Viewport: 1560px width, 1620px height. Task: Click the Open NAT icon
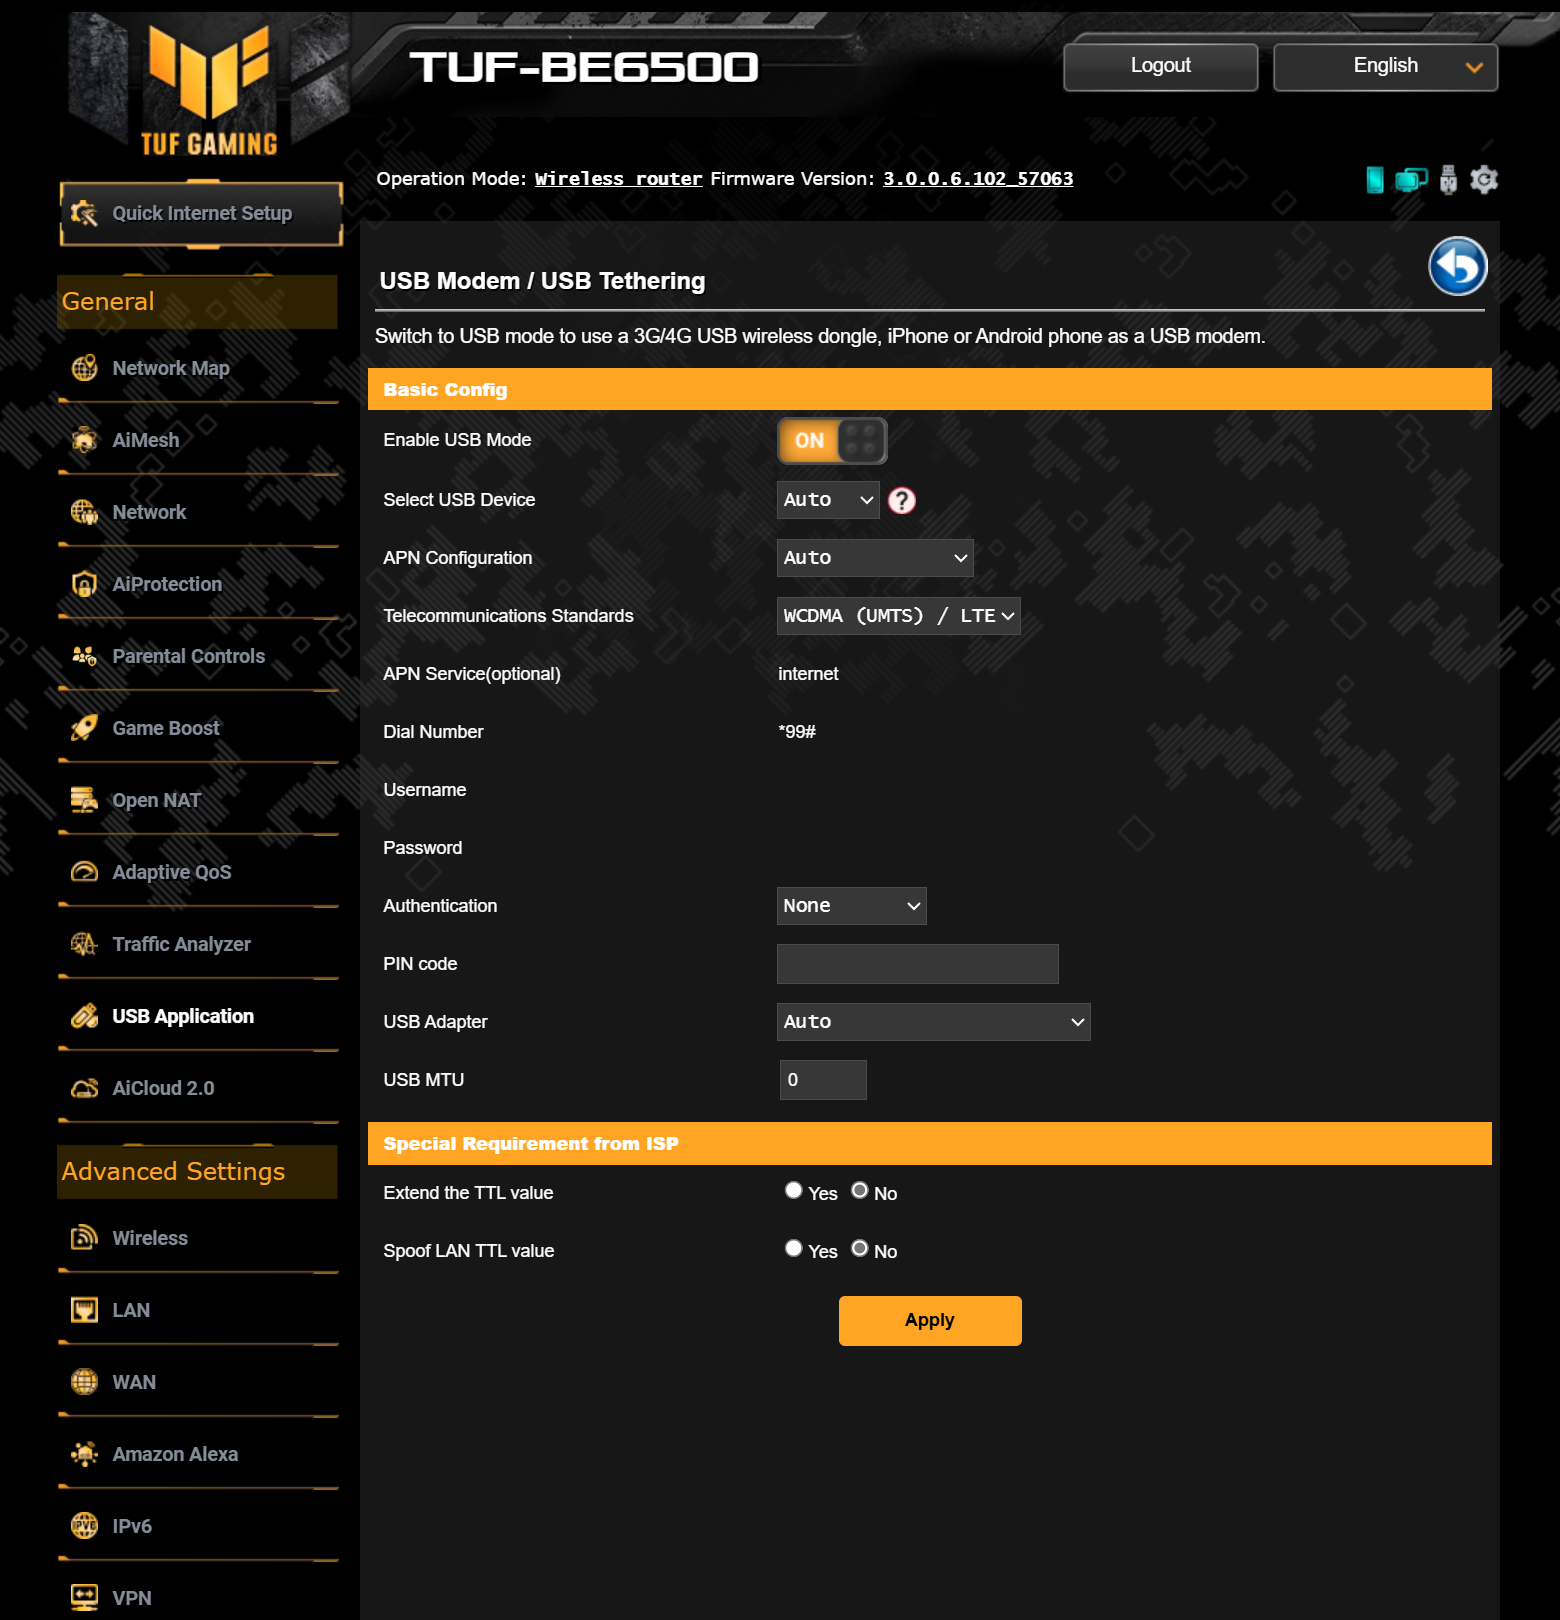coord(85,800)
